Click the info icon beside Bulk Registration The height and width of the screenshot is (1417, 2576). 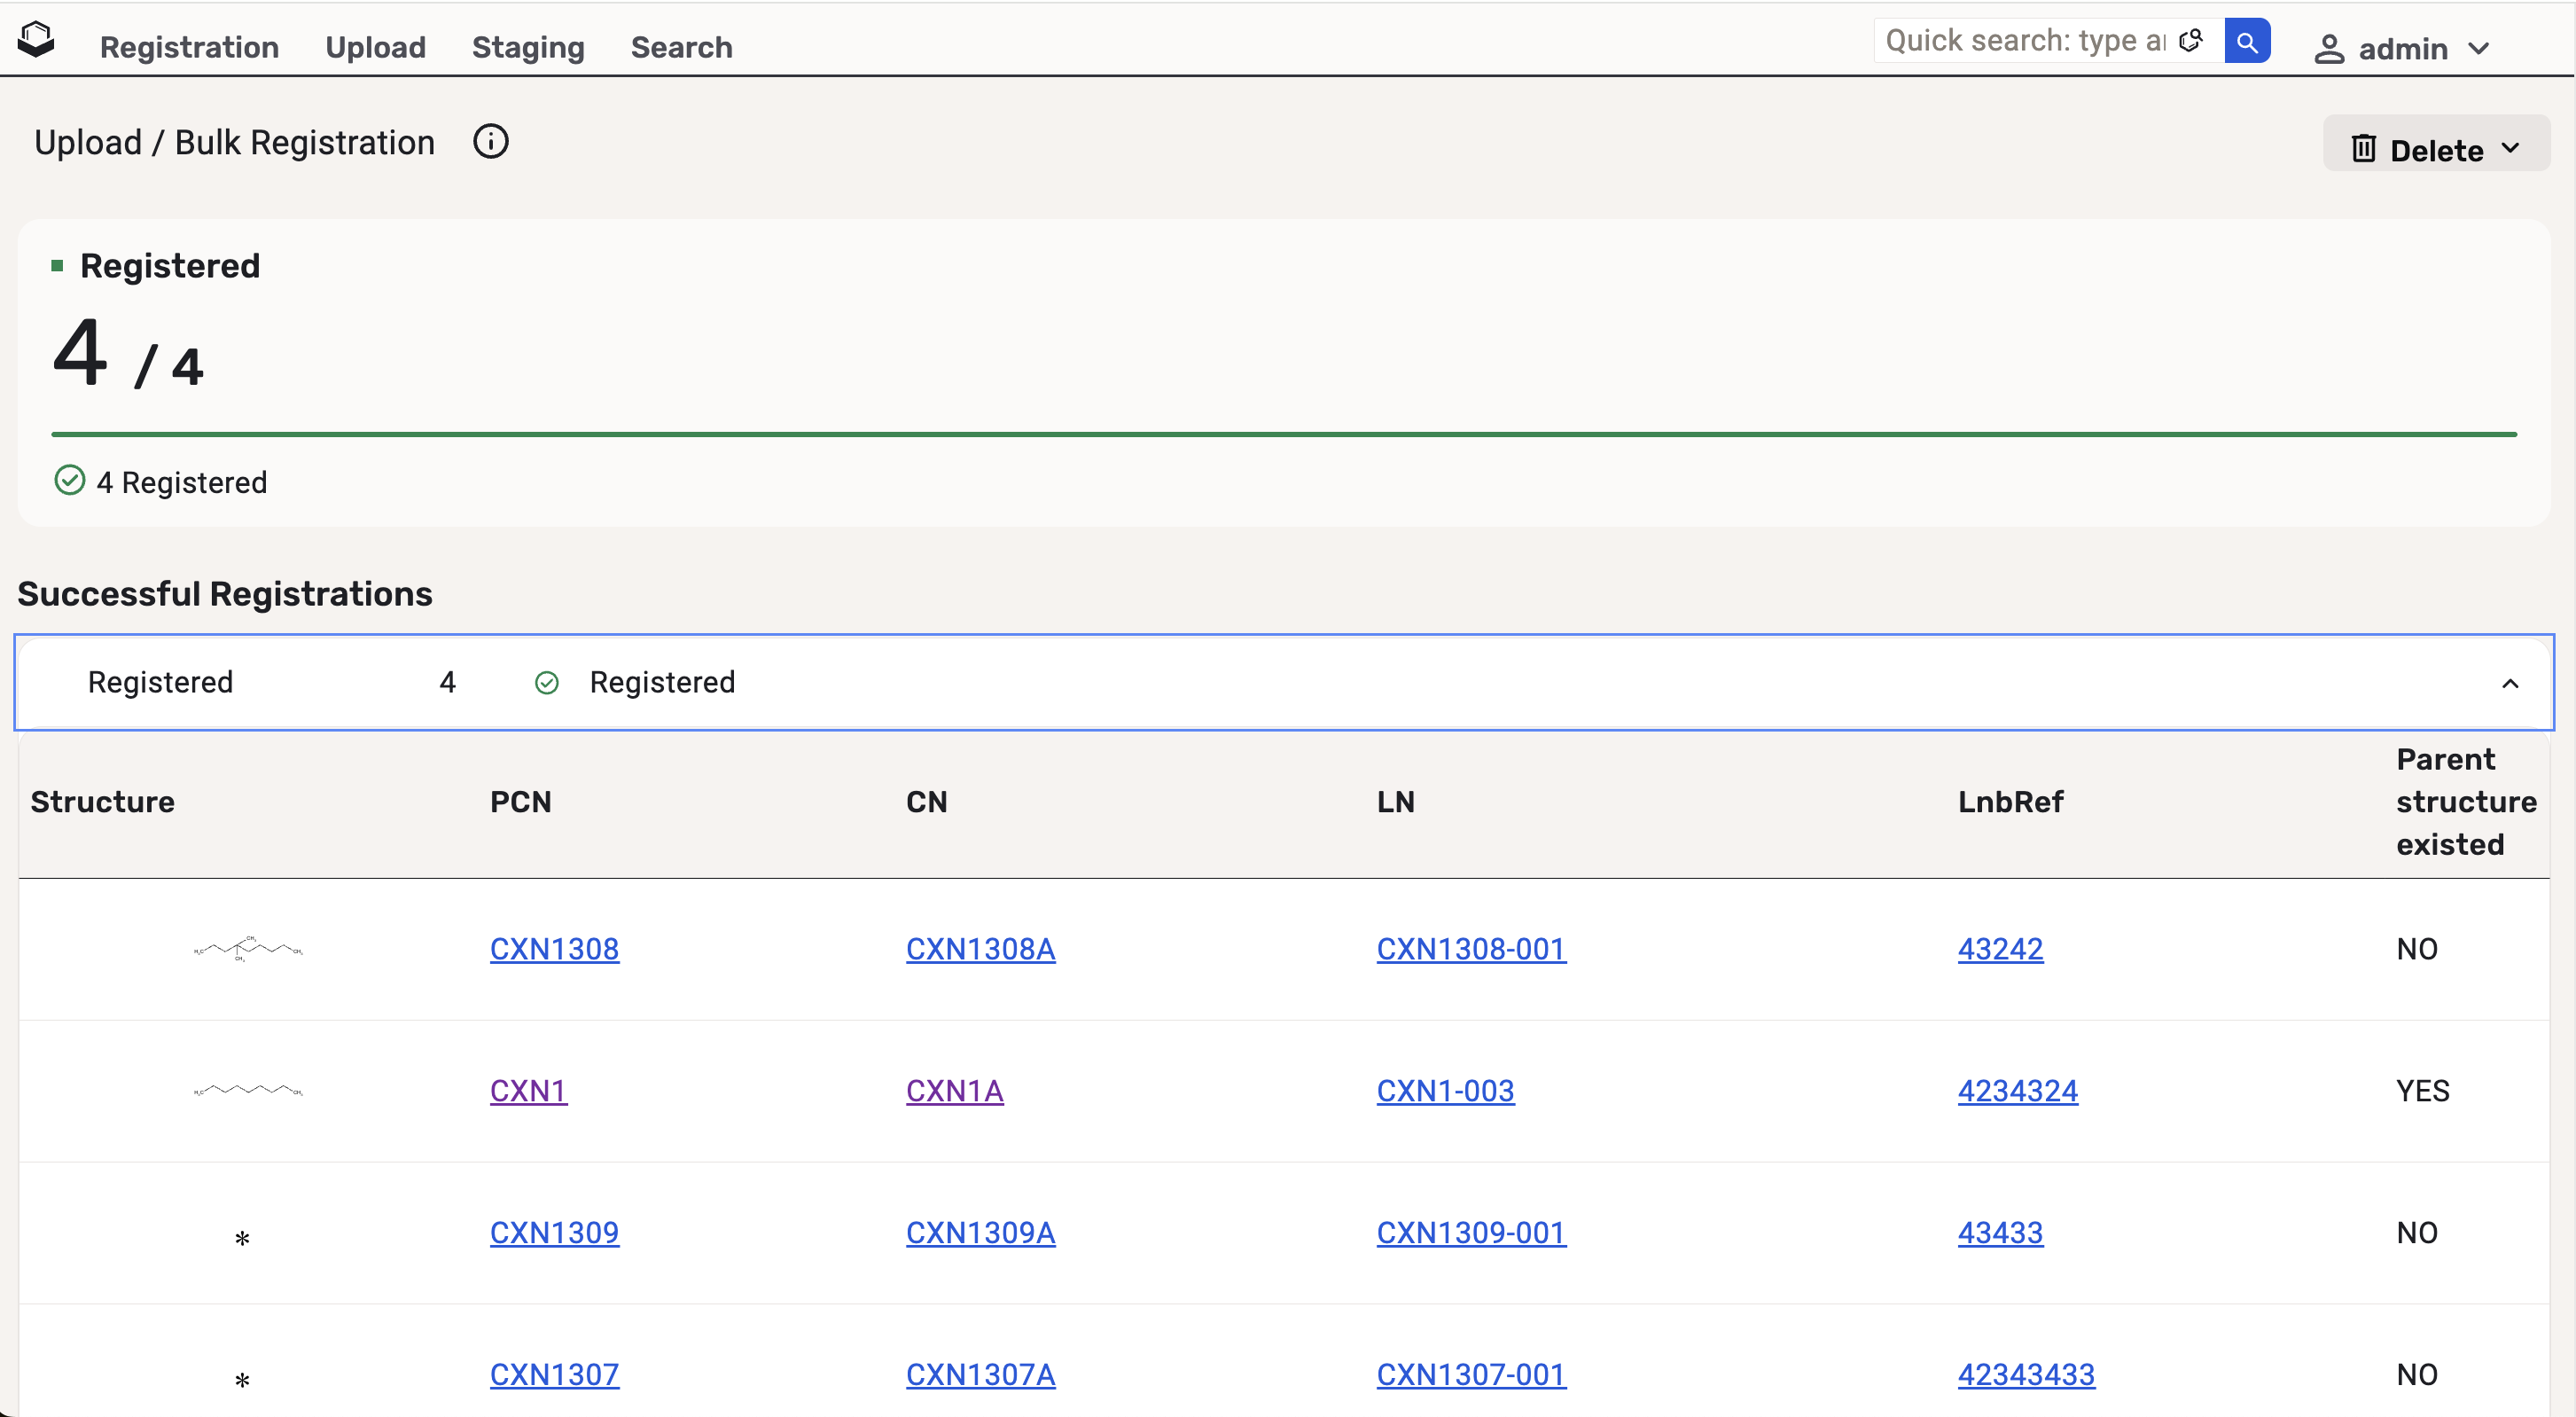(x=490, y=142)
